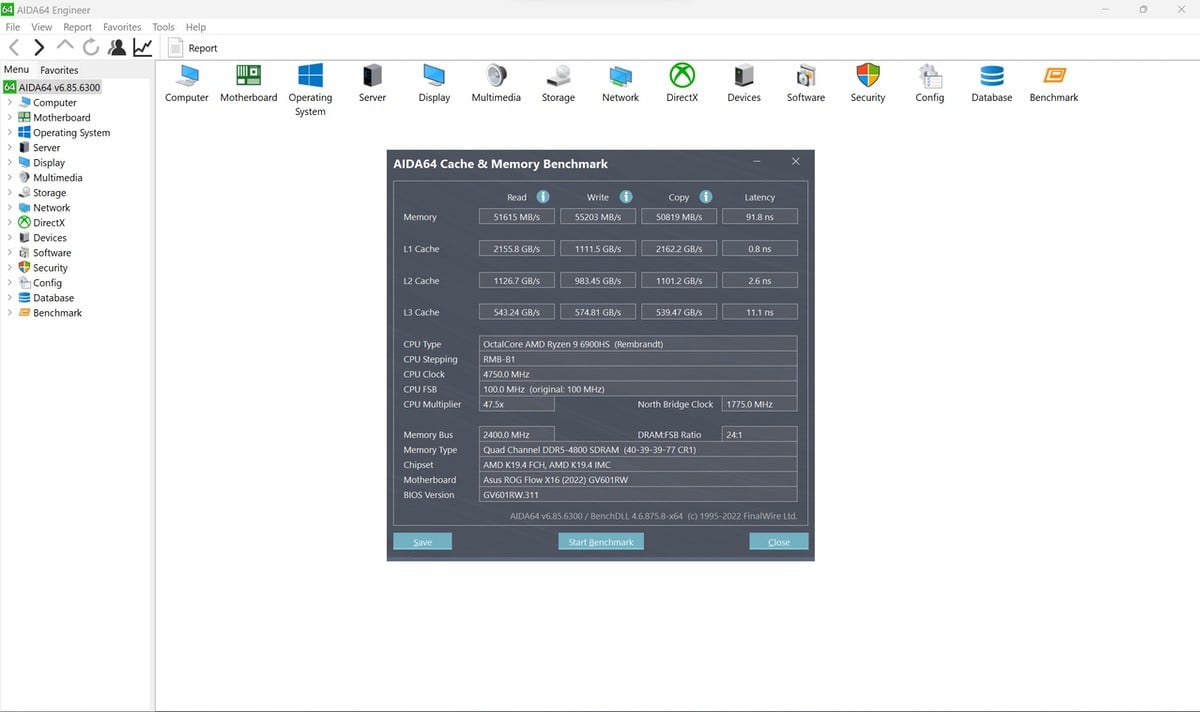Expand the Network tree node
The height and width of the screenshot is (712, 1200).
click(10, 207)
